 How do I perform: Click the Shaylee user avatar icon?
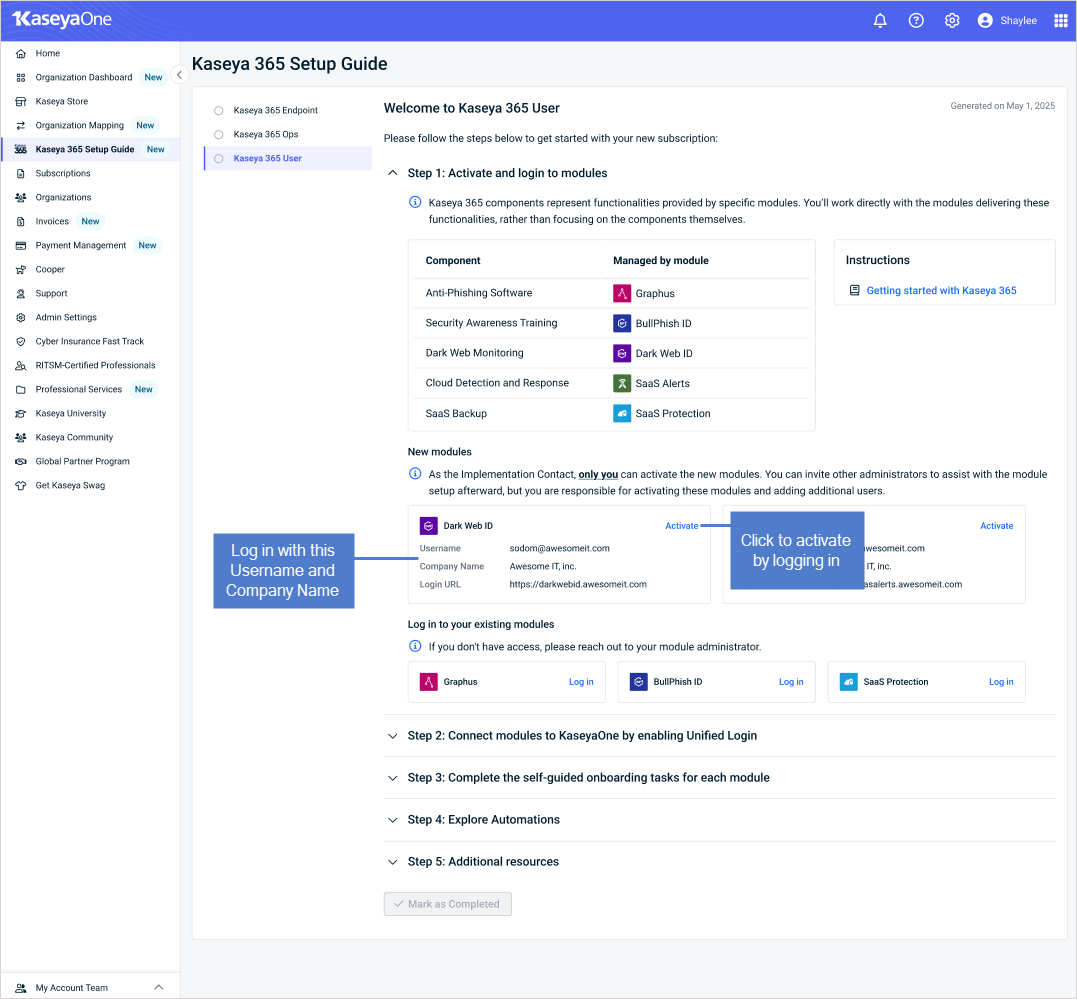click(985, 21)
